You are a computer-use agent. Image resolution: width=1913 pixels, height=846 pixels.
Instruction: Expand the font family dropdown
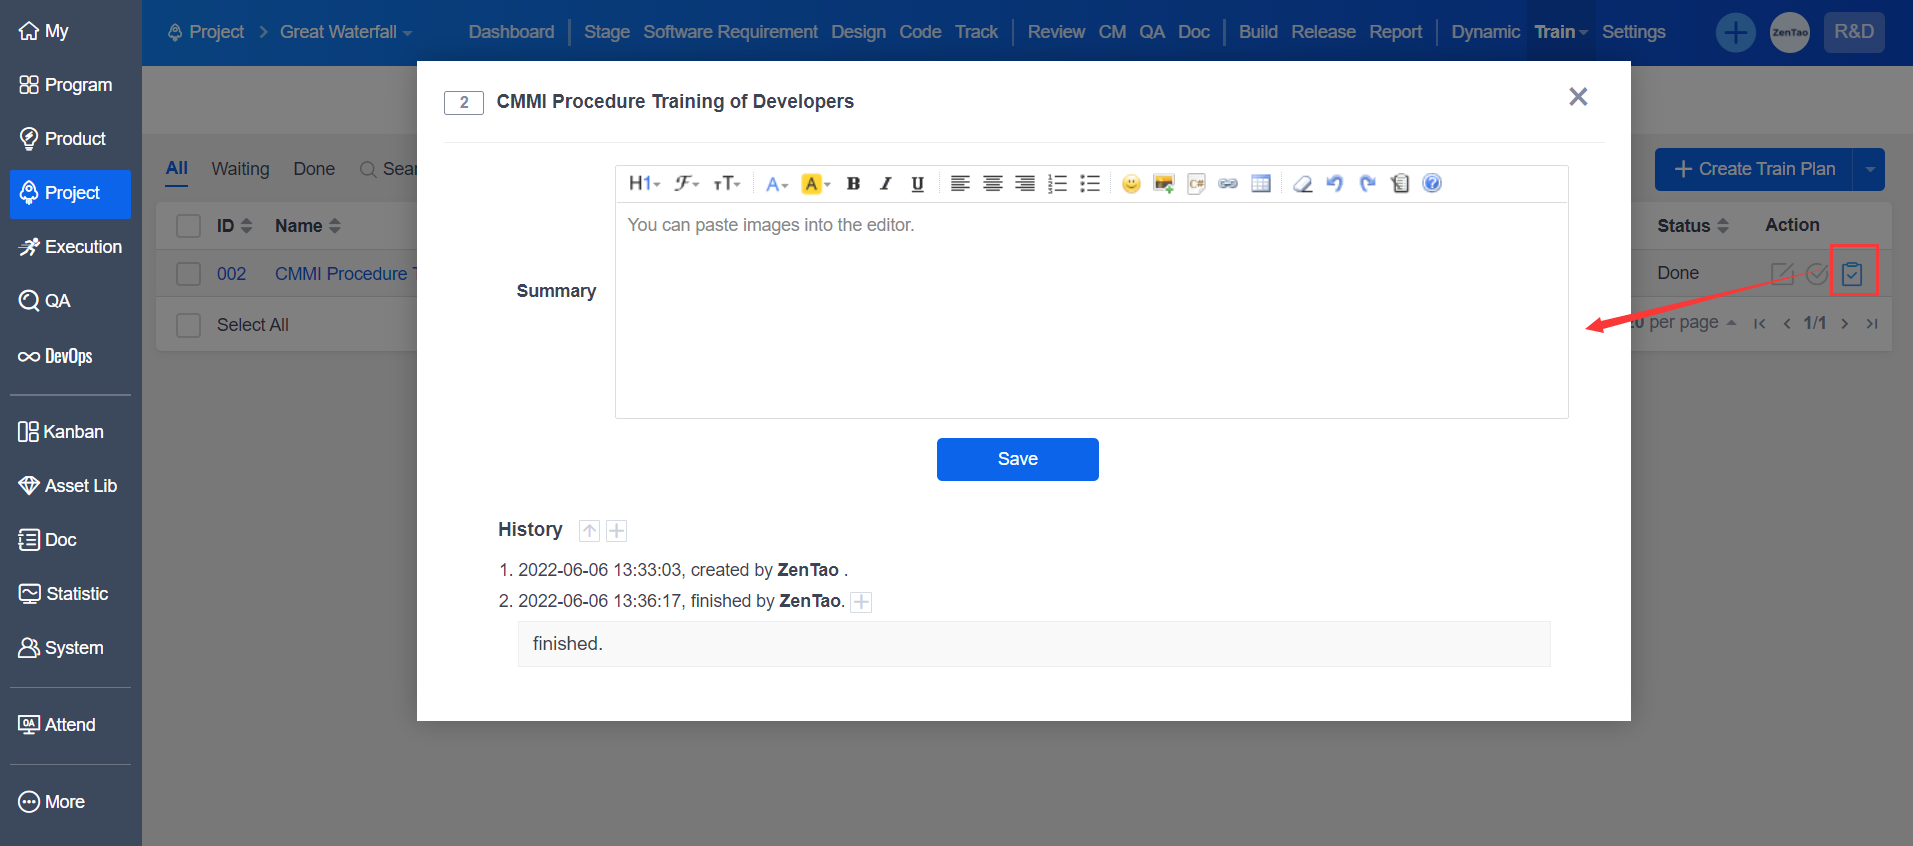pyautogui.click(x=686, y=183)
